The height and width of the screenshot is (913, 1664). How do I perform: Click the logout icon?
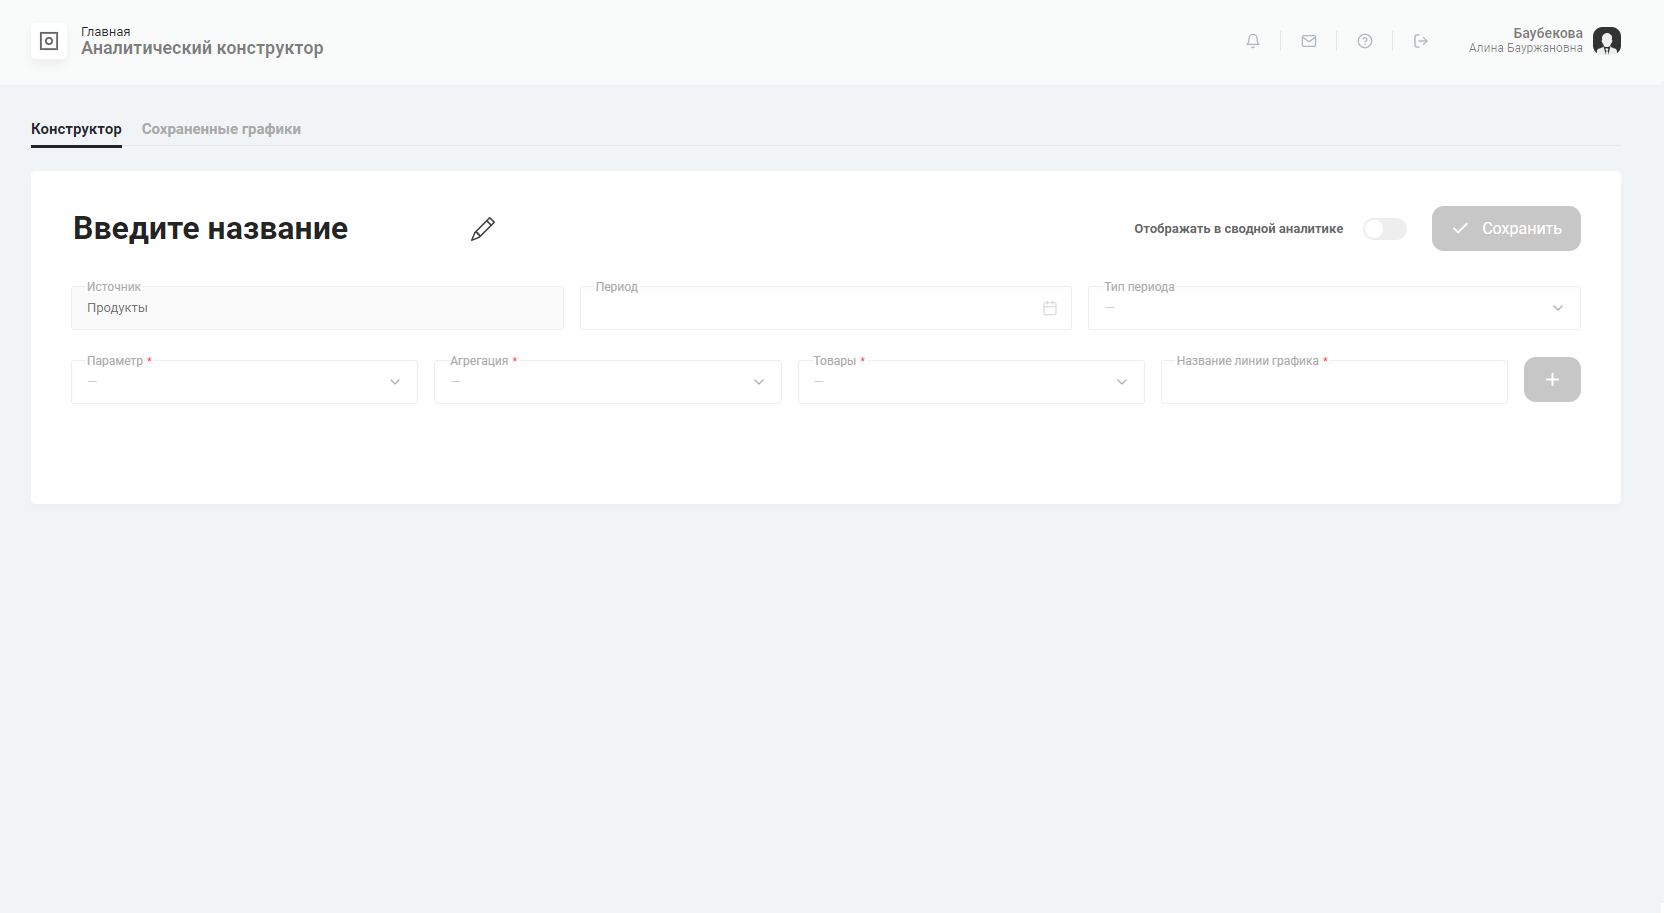click(1421, 41)
